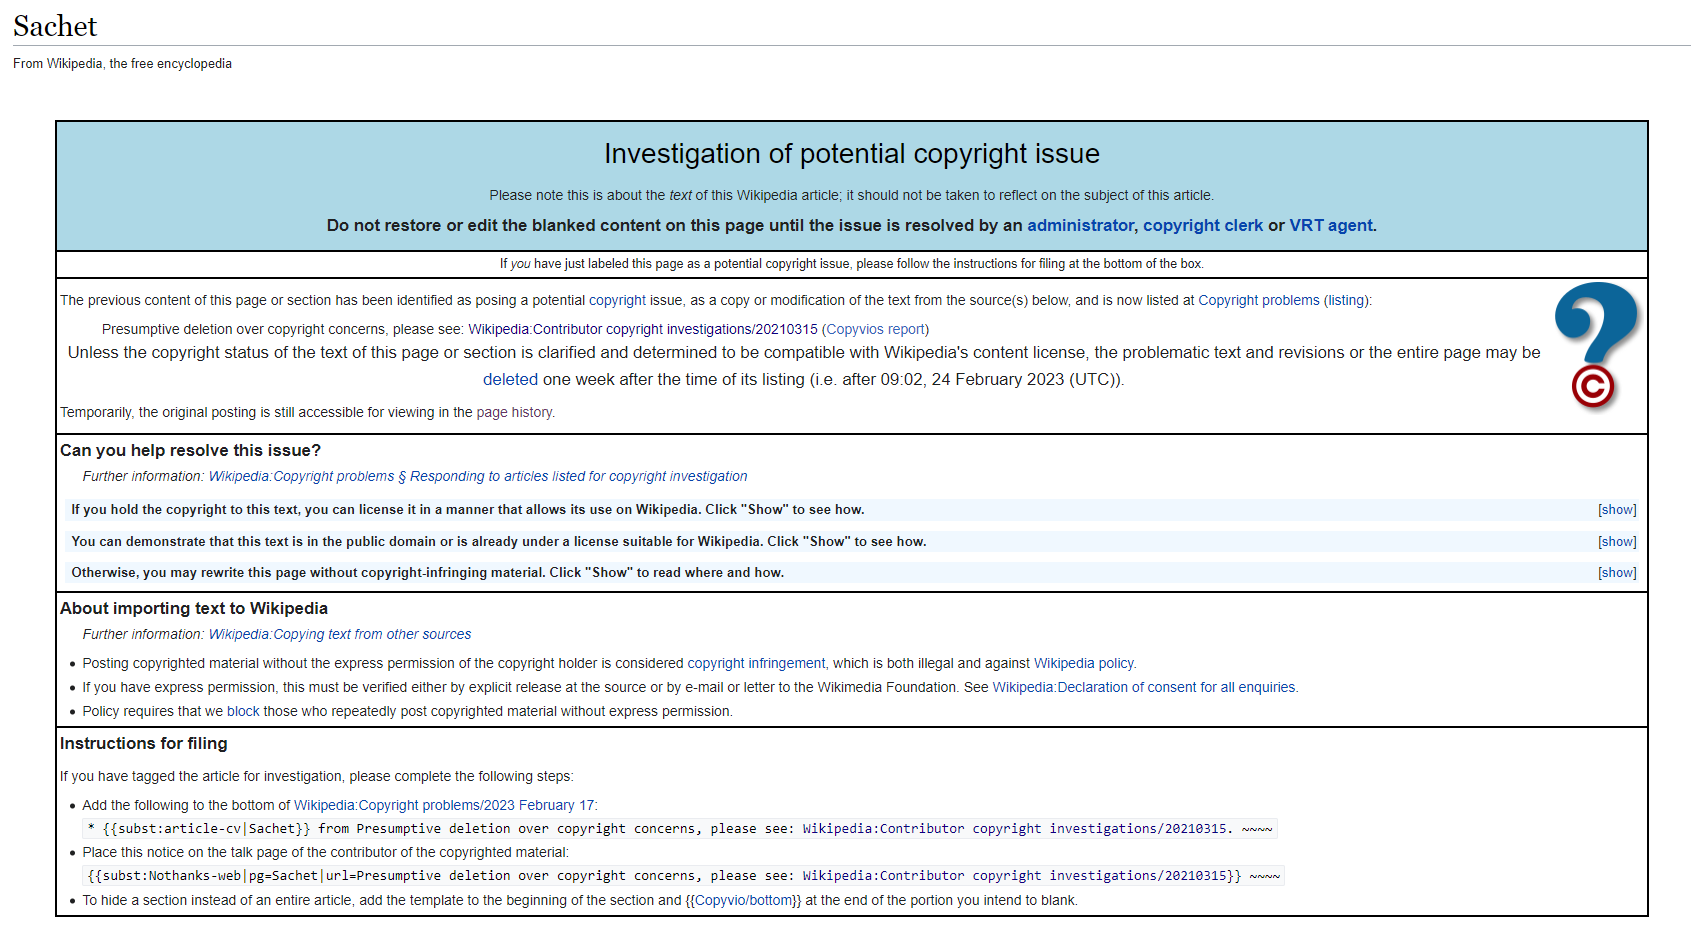The width and height of the screenshot is (1694, 925).
Task: Click the copyright question mark icon
Action: pyautogui.click(x=1597, y=346)
